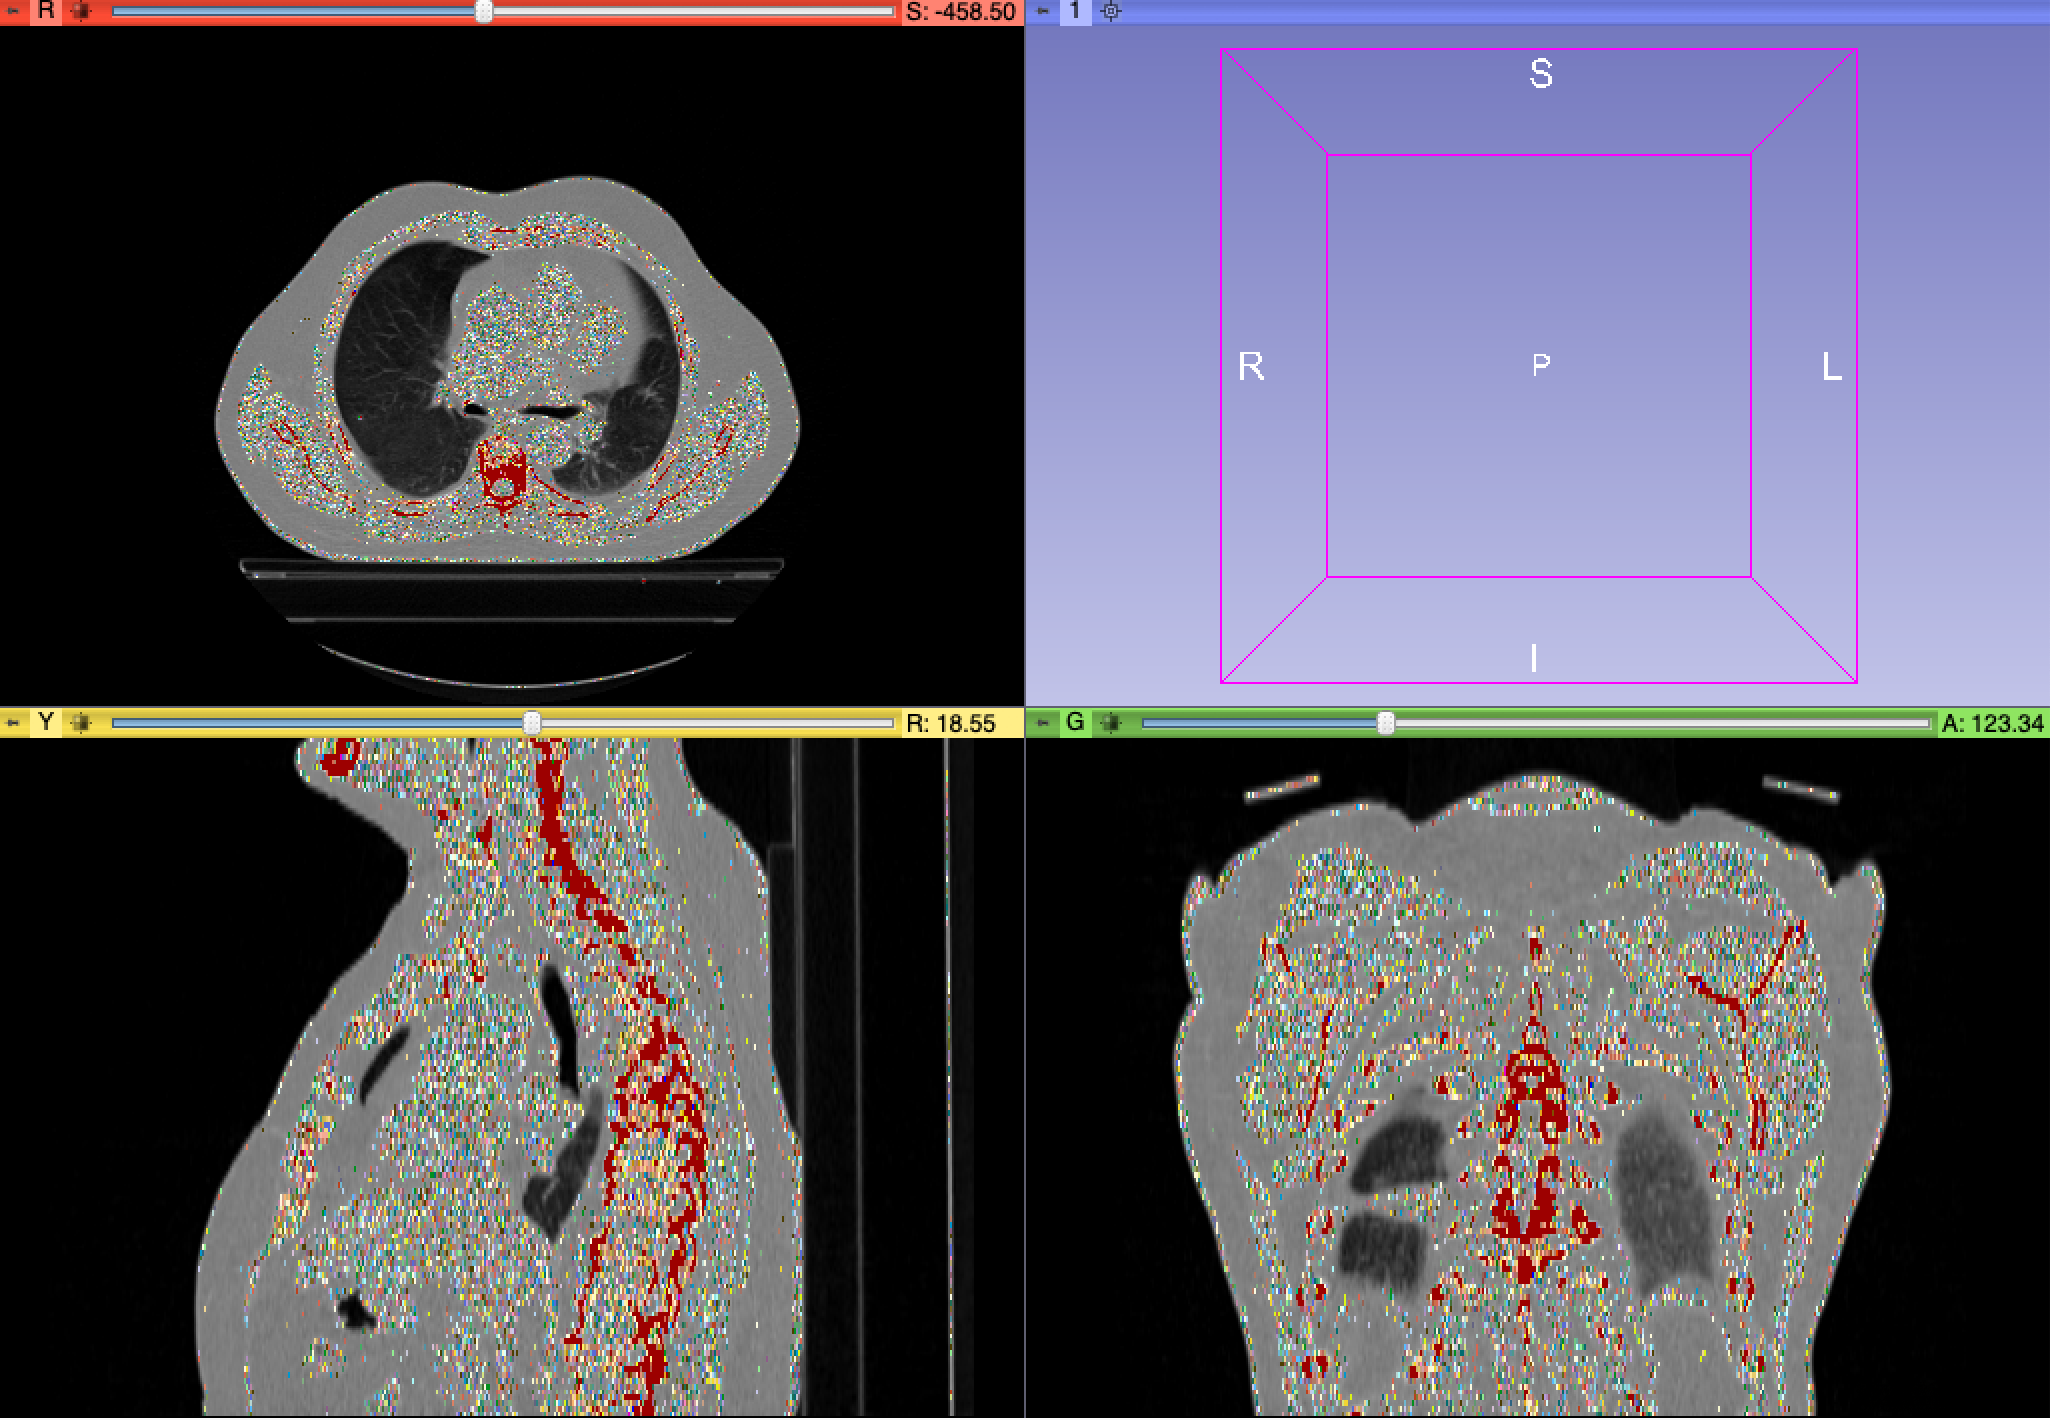Click the pin icon in Green slice bar

coord(1043,722)
